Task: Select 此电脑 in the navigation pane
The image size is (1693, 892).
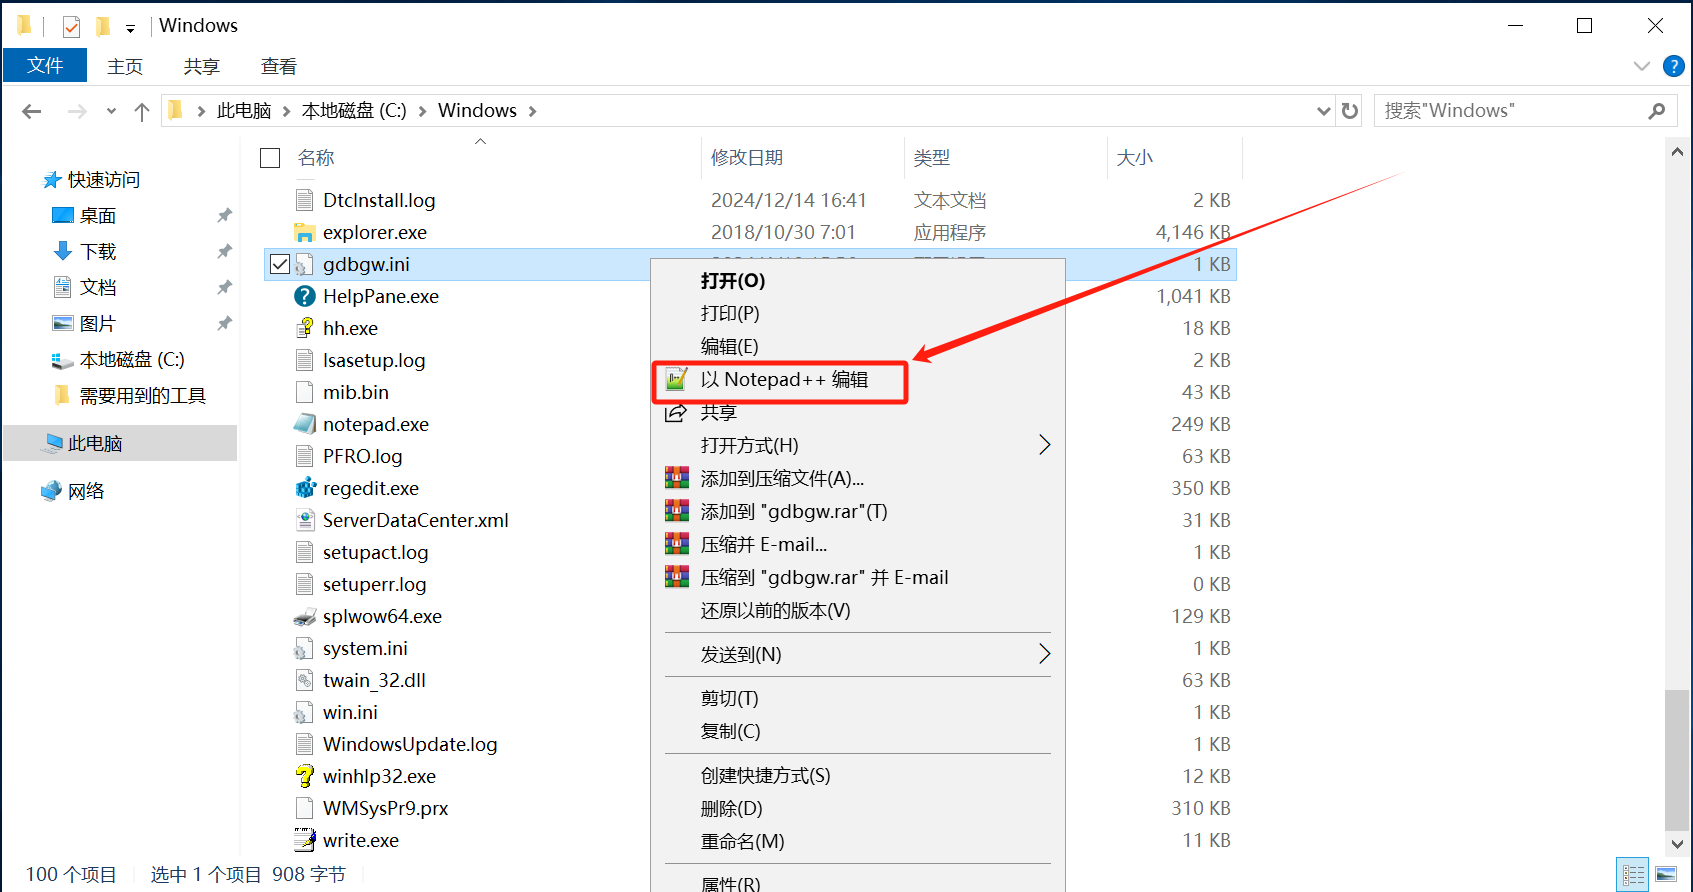Action: coord(95,443)
